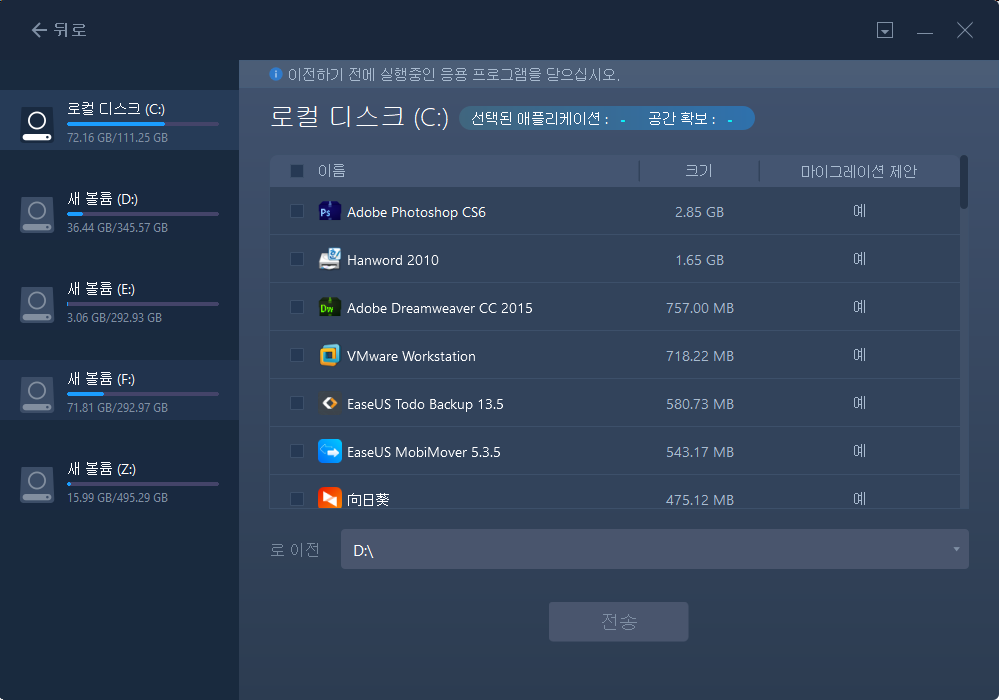The width and height of the screenshot is (999, 700).
Task: Select drive 새 볼륨 (F:) in sidebar
Action: pyautogui.click(x=119, y=390)
